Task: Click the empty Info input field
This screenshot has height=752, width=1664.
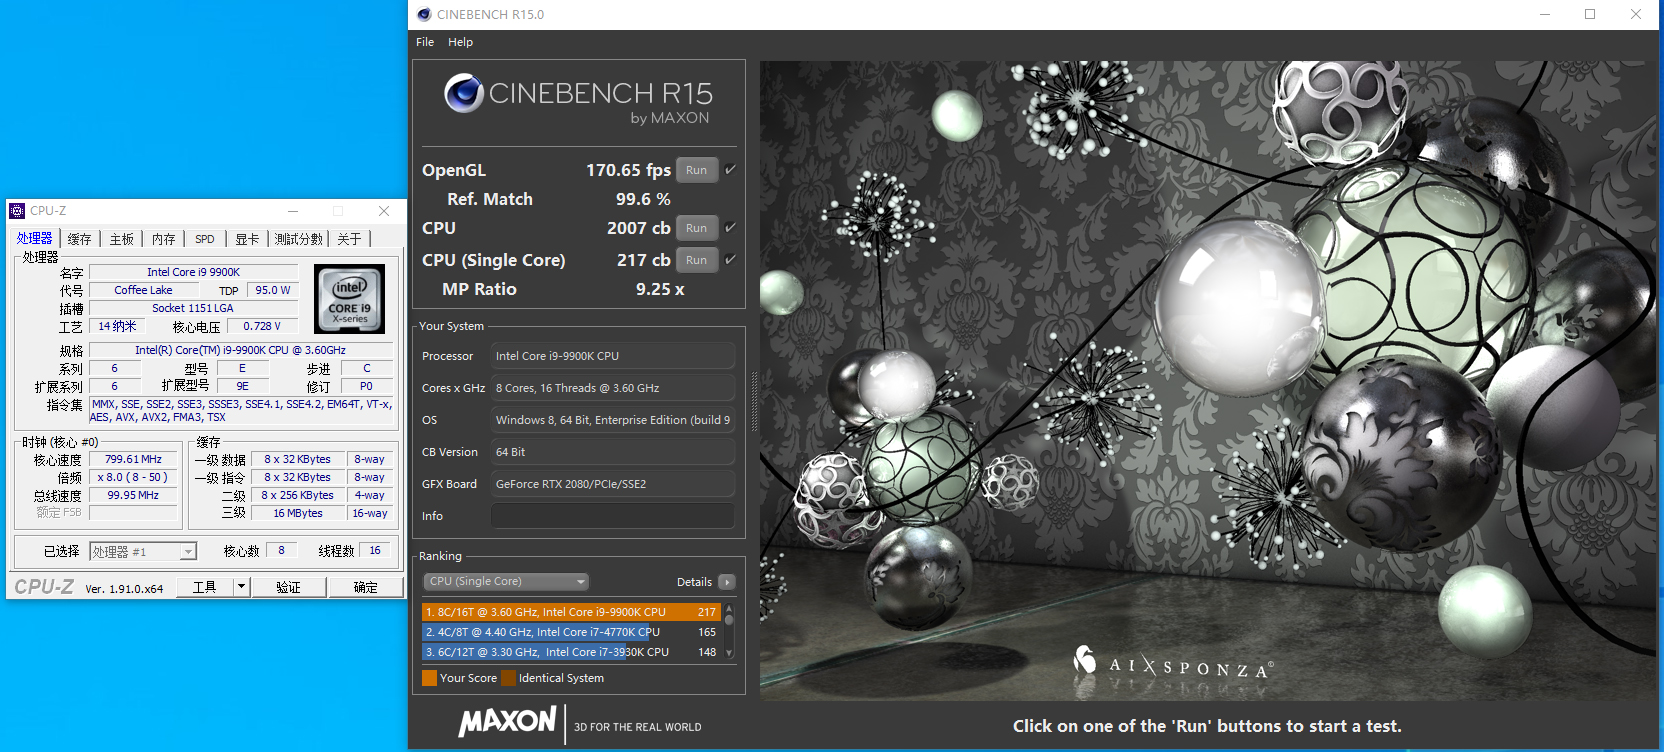Action: click(612, 516)
